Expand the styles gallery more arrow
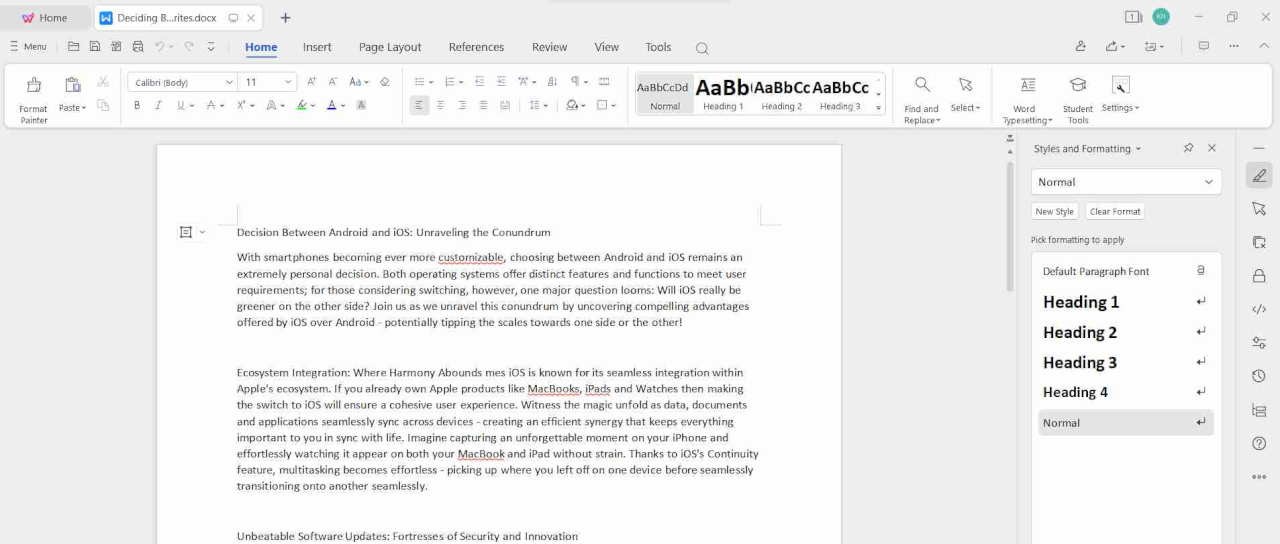Image resolution: width=1280 pixels, height=544 pixels. point(878,107)
